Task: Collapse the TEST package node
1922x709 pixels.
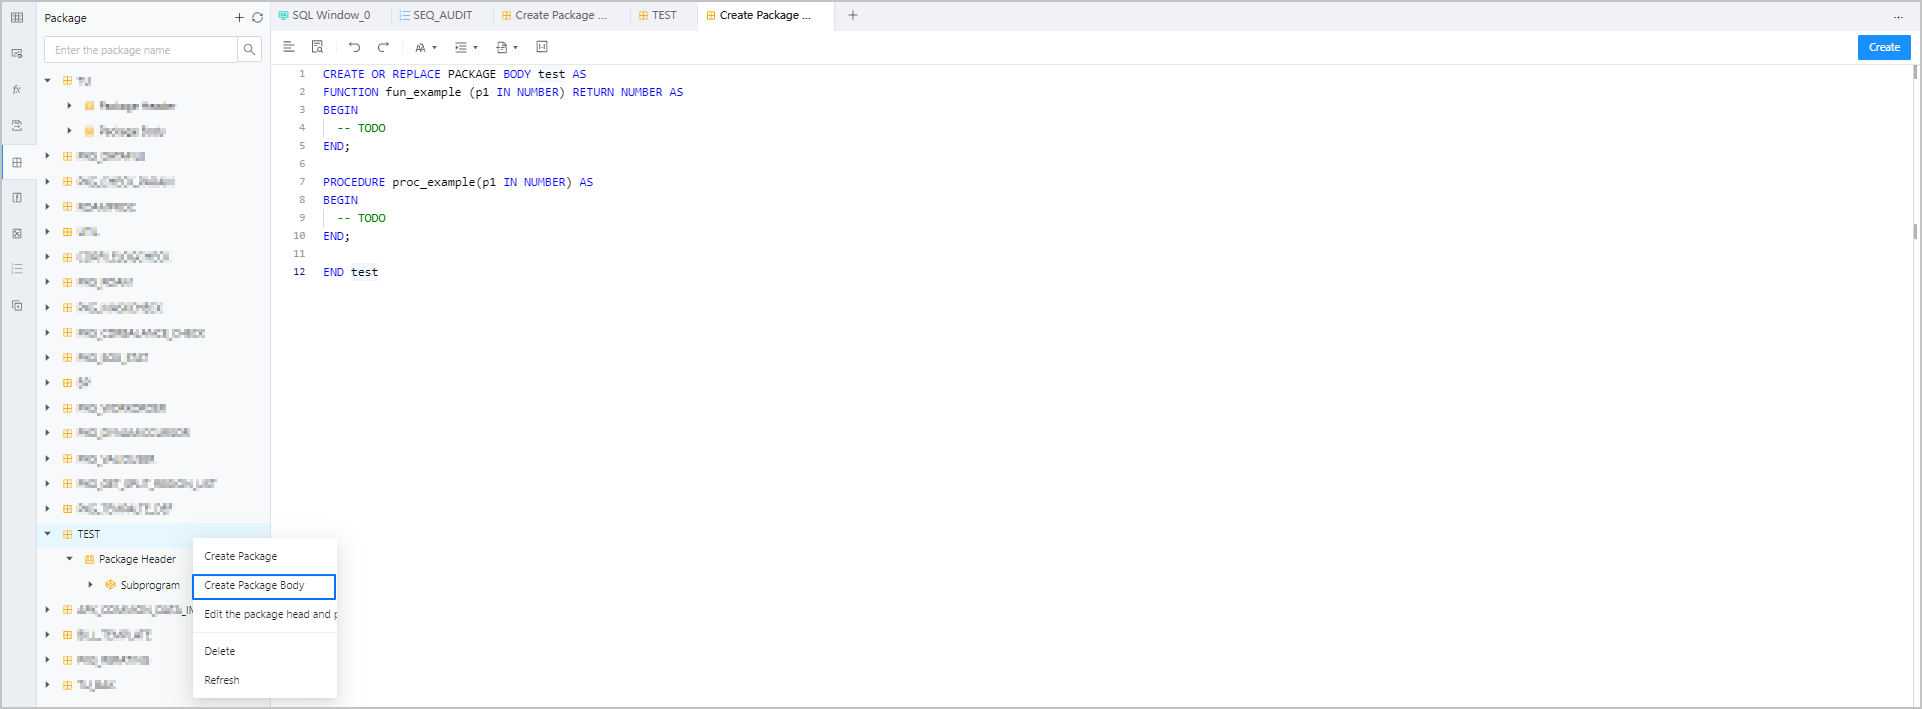Action: (x=47, y=534)
